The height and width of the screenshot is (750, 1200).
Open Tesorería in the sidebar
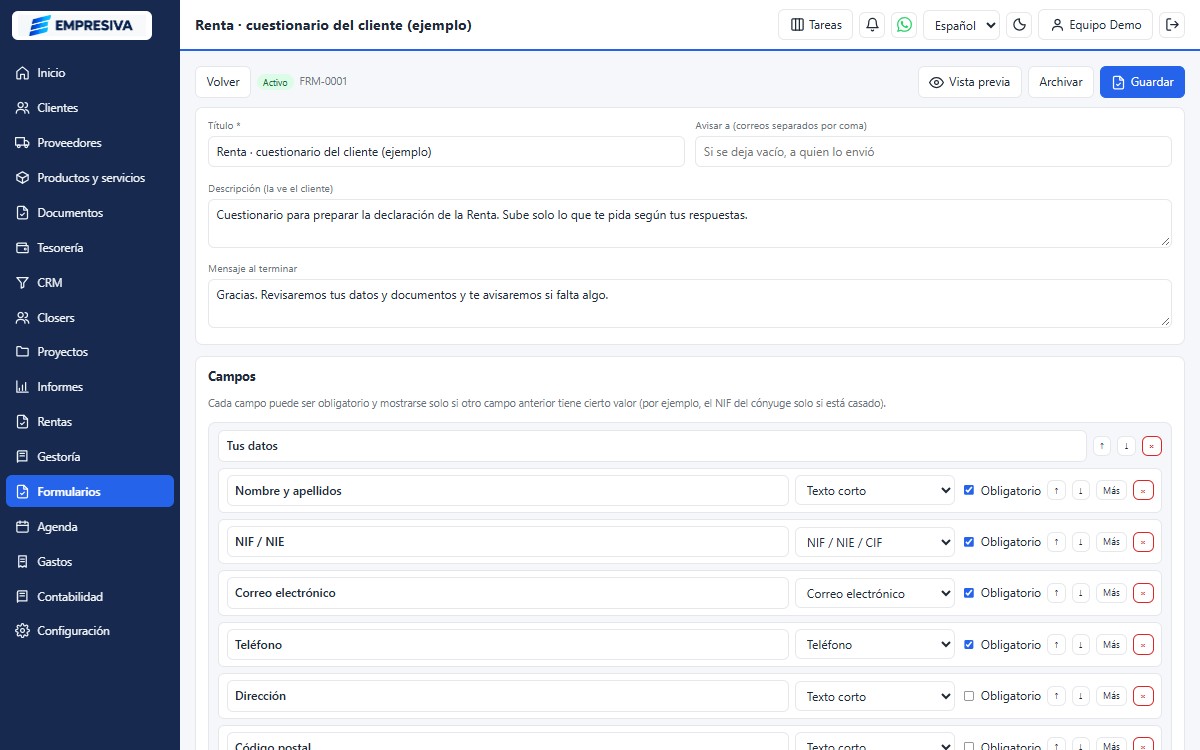coord(90,247)
